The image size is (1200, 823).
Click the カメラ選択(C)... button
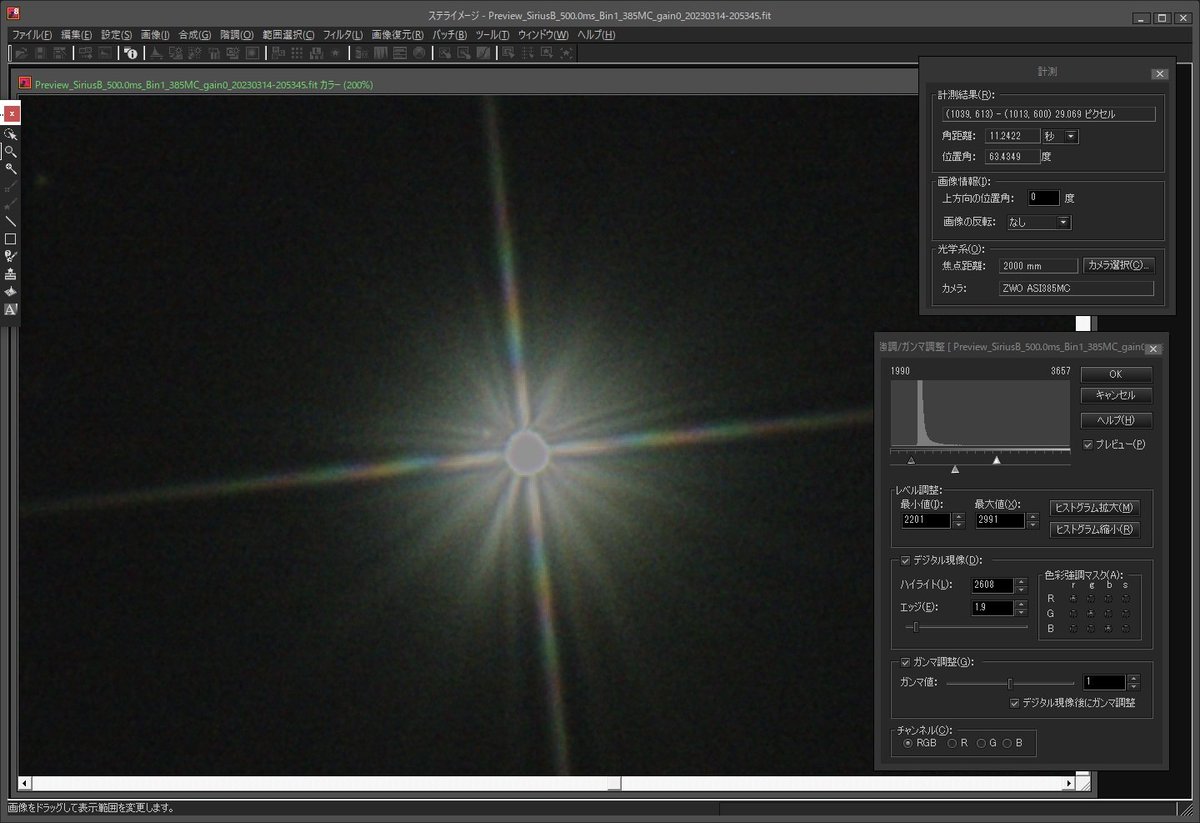point(1119,266)
